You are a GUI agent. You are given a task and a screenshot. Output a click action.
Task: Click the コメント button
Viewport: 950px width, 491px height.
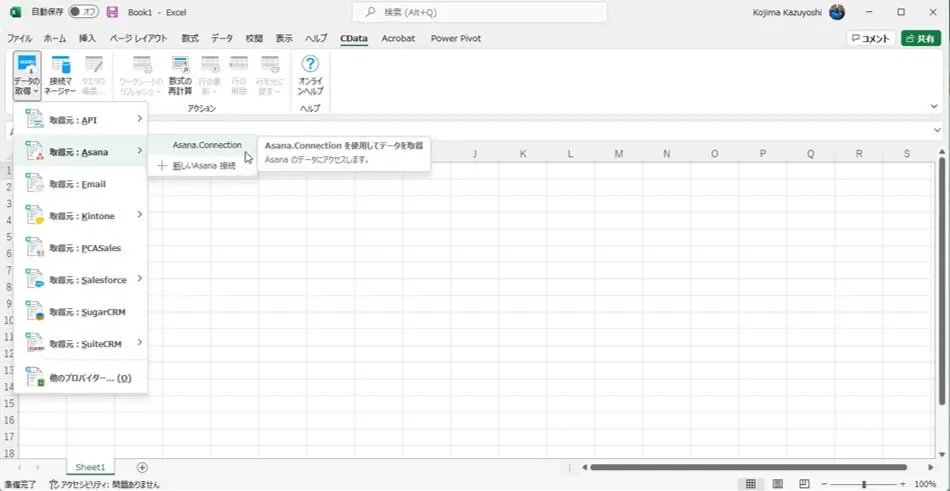point(871,38)
